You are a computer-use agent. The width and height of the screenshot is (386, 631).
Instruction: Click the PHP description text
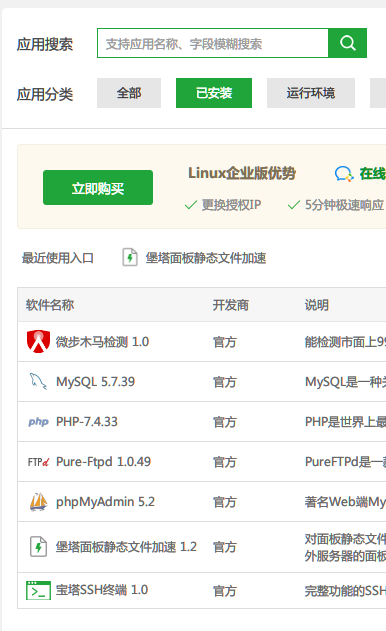[x=345, y=422]
